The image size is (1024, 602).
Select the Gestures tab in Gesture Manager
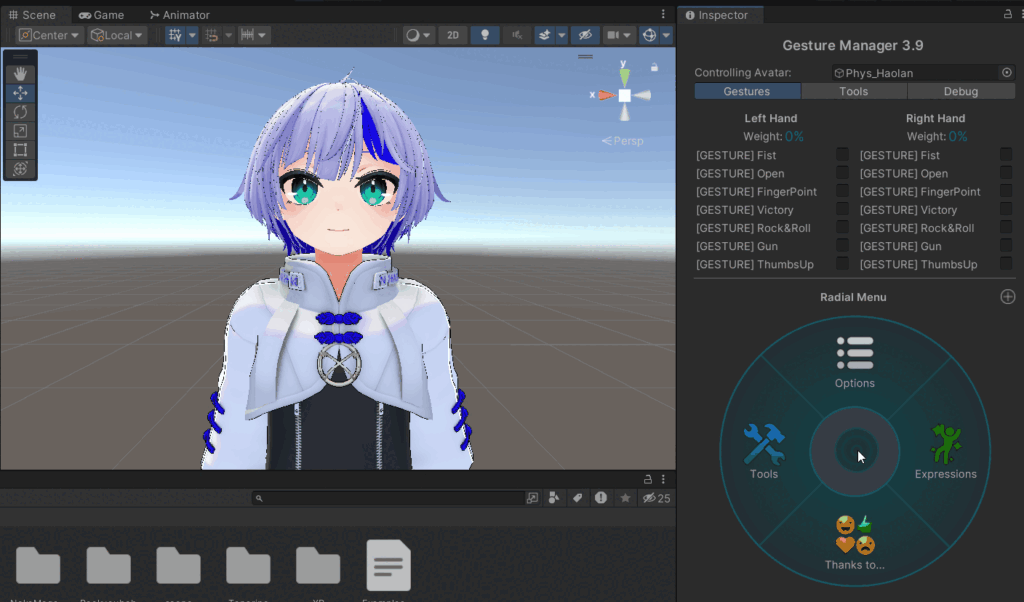click(746, 91)
